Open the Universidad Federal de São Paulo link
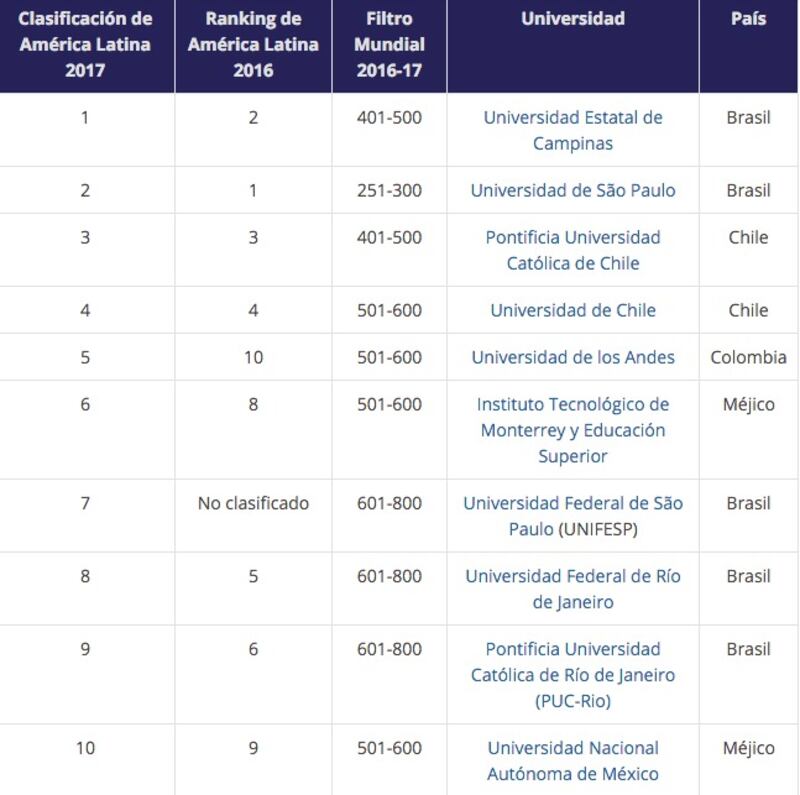 pos(572,516)
